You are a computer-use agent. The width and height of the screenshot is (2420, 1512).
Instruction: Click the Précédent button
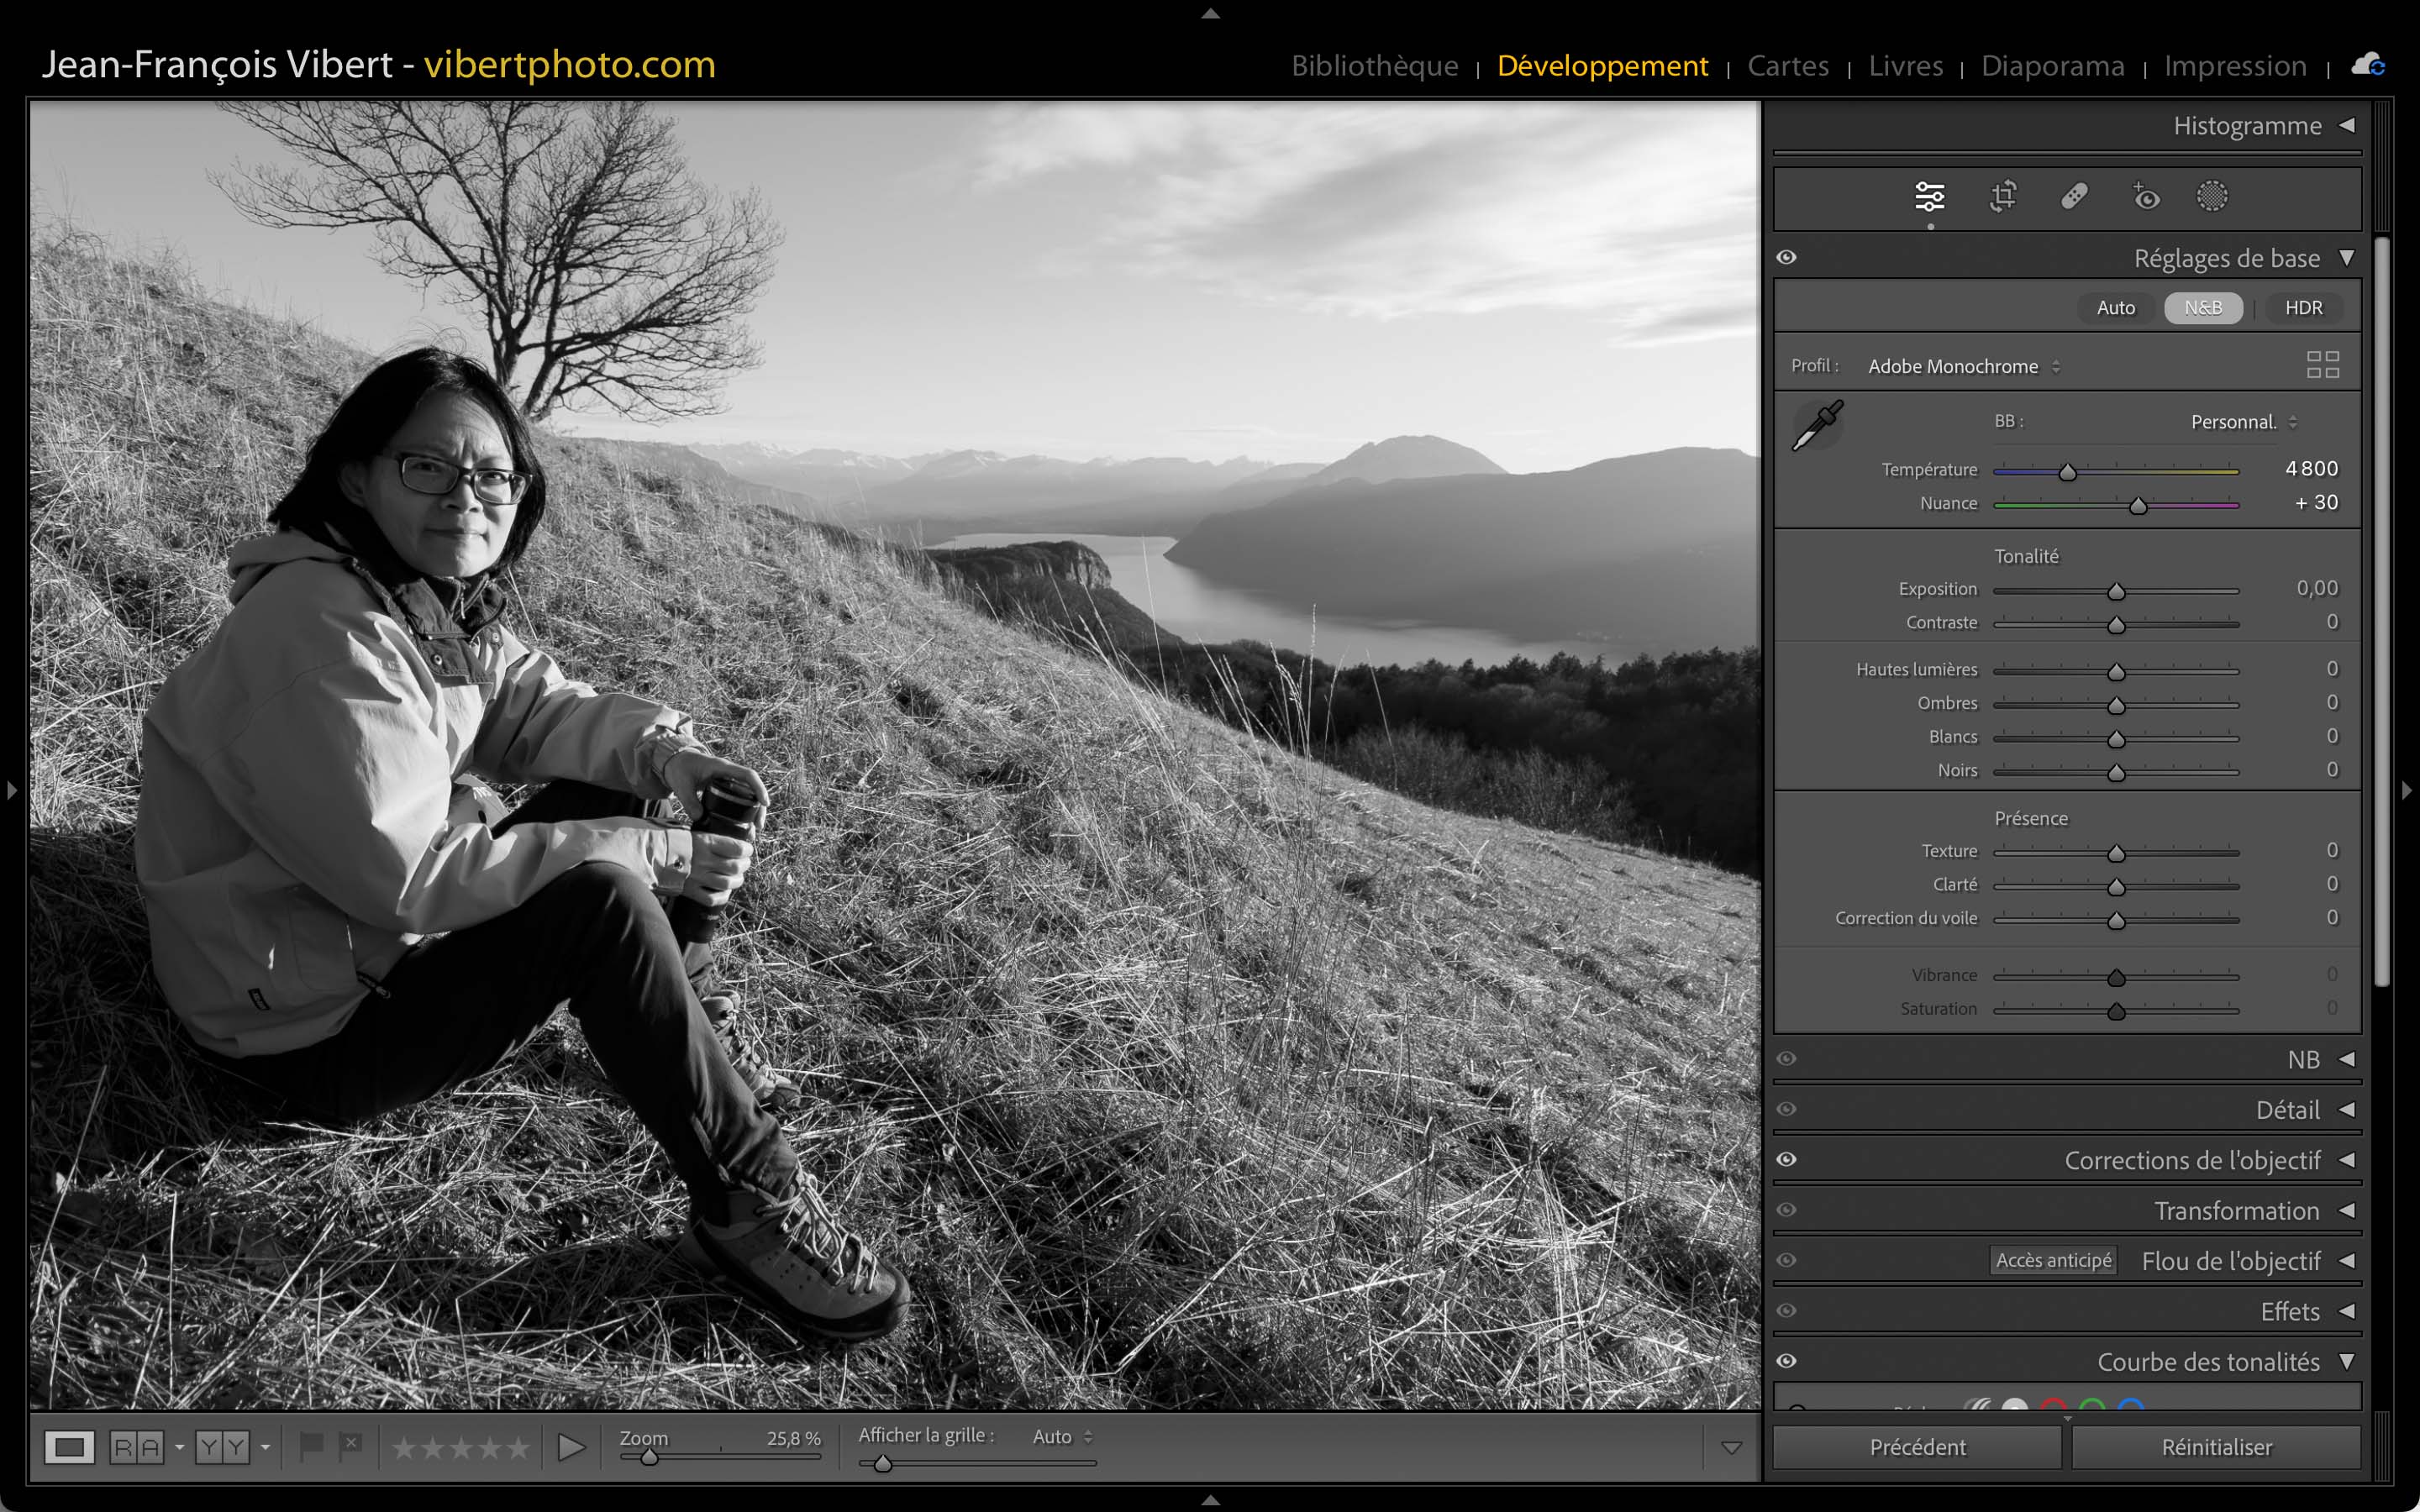pos(1917,1447)
